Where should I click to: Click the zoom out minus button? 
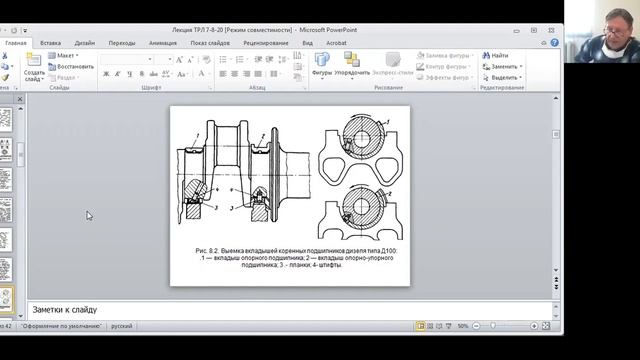pyautogui.click(x=476, y=326)
